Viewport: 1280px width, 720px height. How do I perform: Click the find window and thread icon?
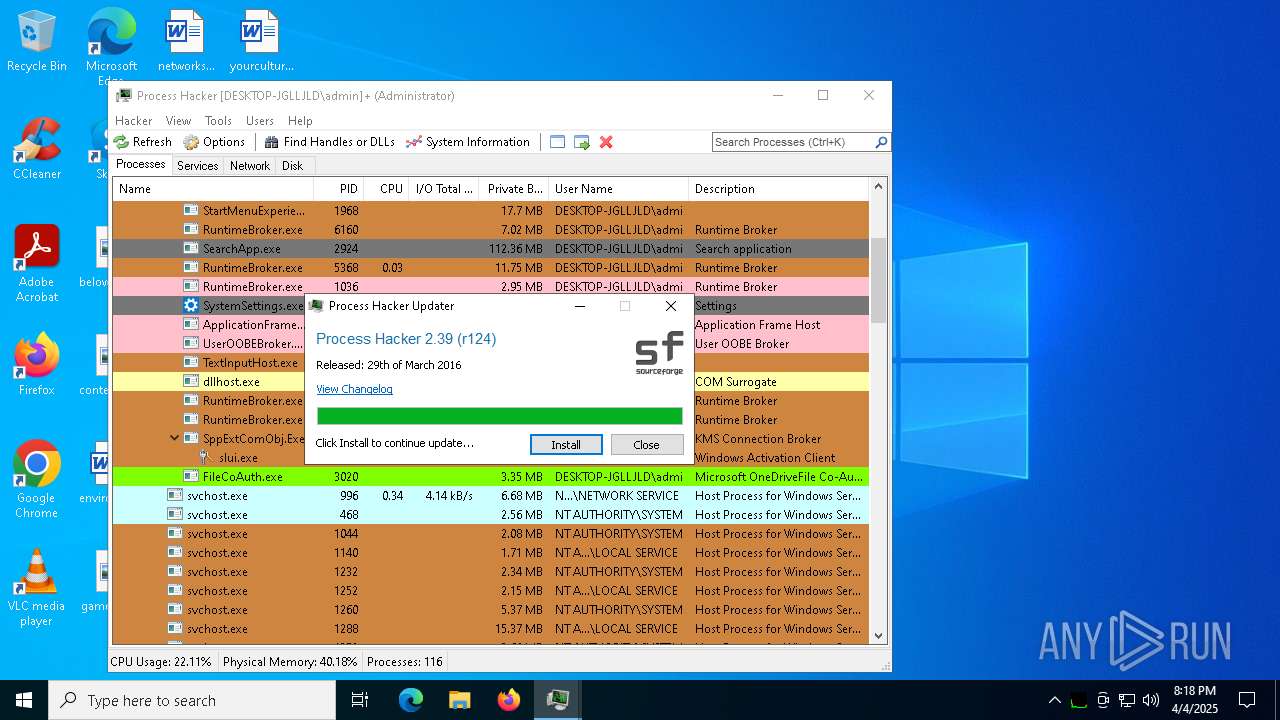[582, 142]
